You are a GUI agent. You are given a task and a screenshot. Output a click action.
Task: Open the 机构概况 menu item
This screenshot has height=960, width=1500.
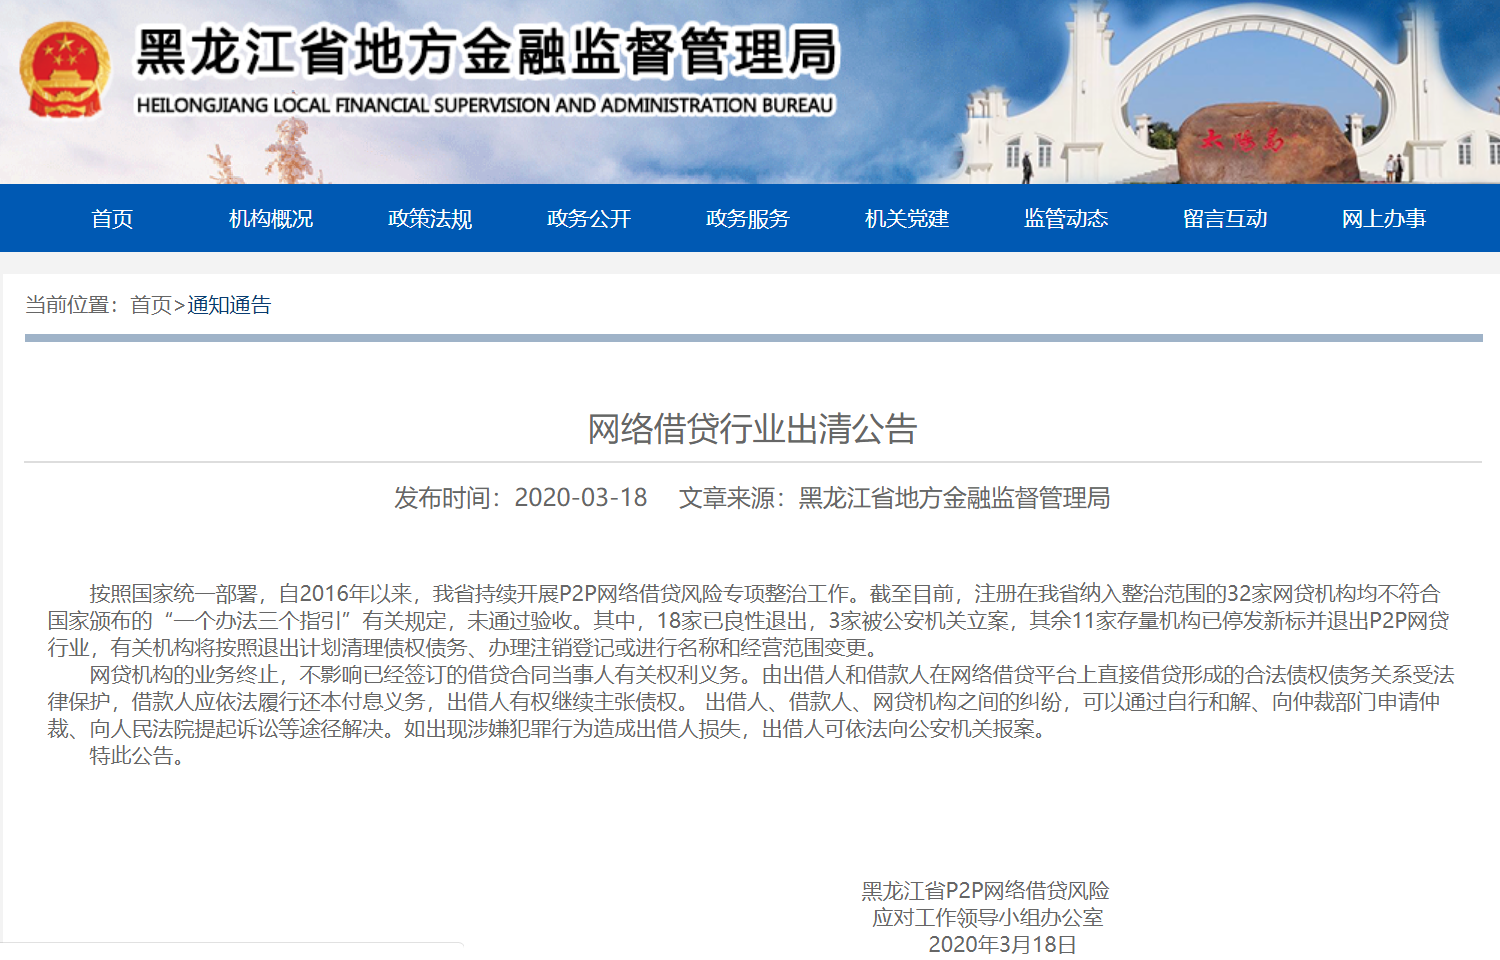[x=271, y=219]
